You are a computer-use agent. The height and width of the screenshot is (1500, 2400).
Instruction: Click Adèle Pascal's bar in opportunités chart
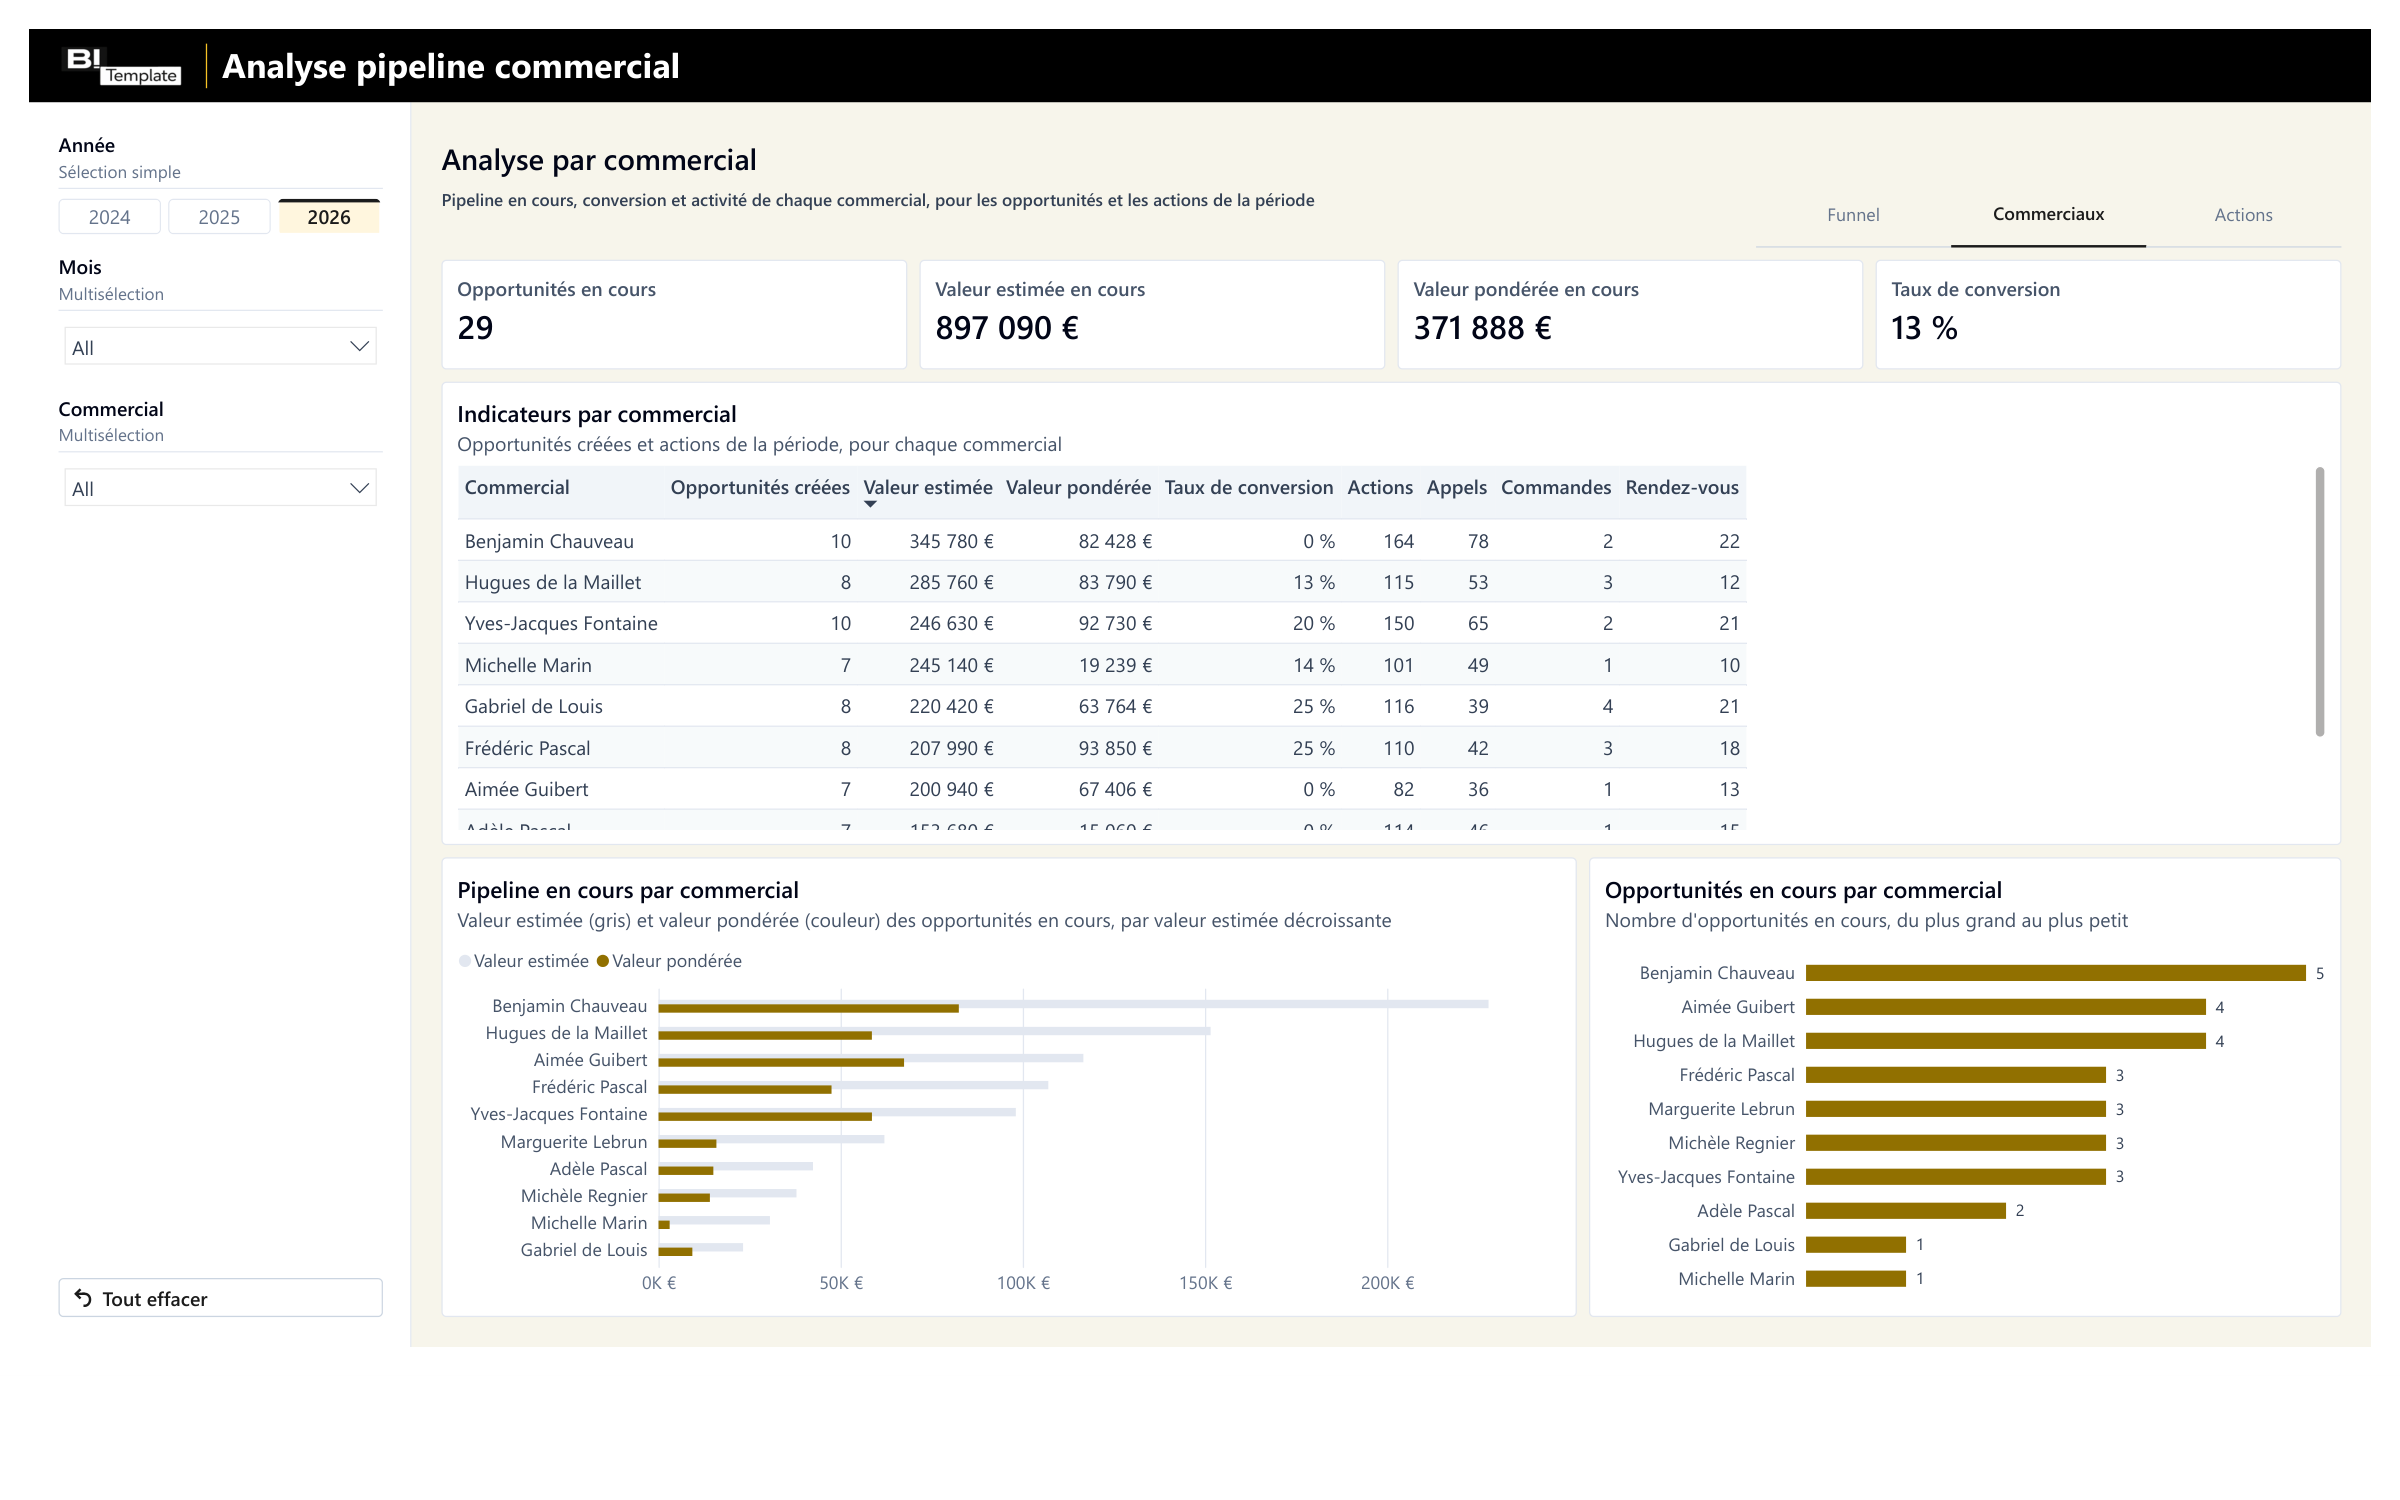[x=1906, y=1211]
